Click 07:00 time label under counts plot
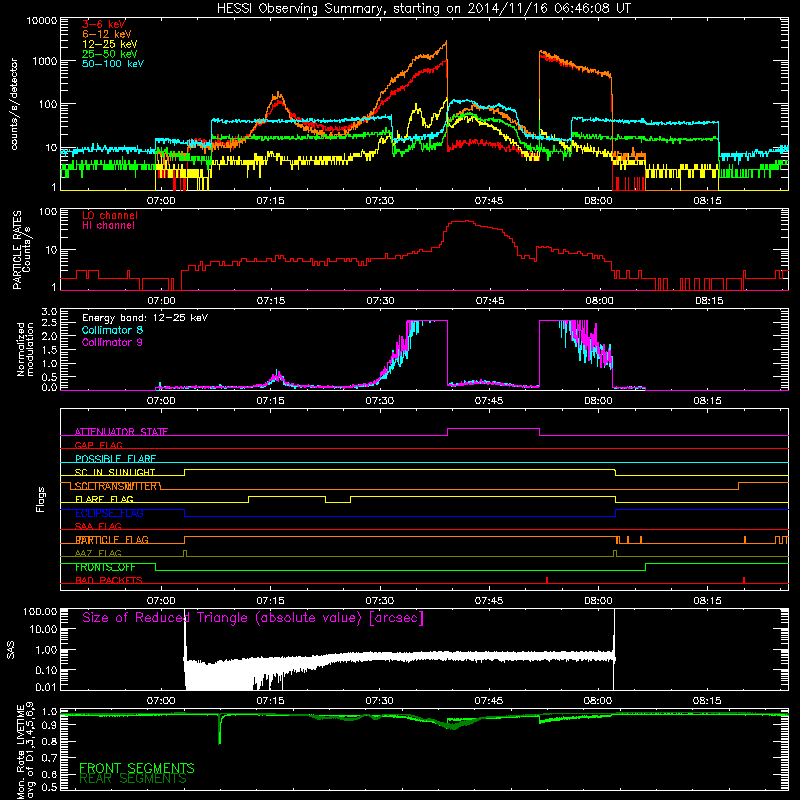 [161, 201]
